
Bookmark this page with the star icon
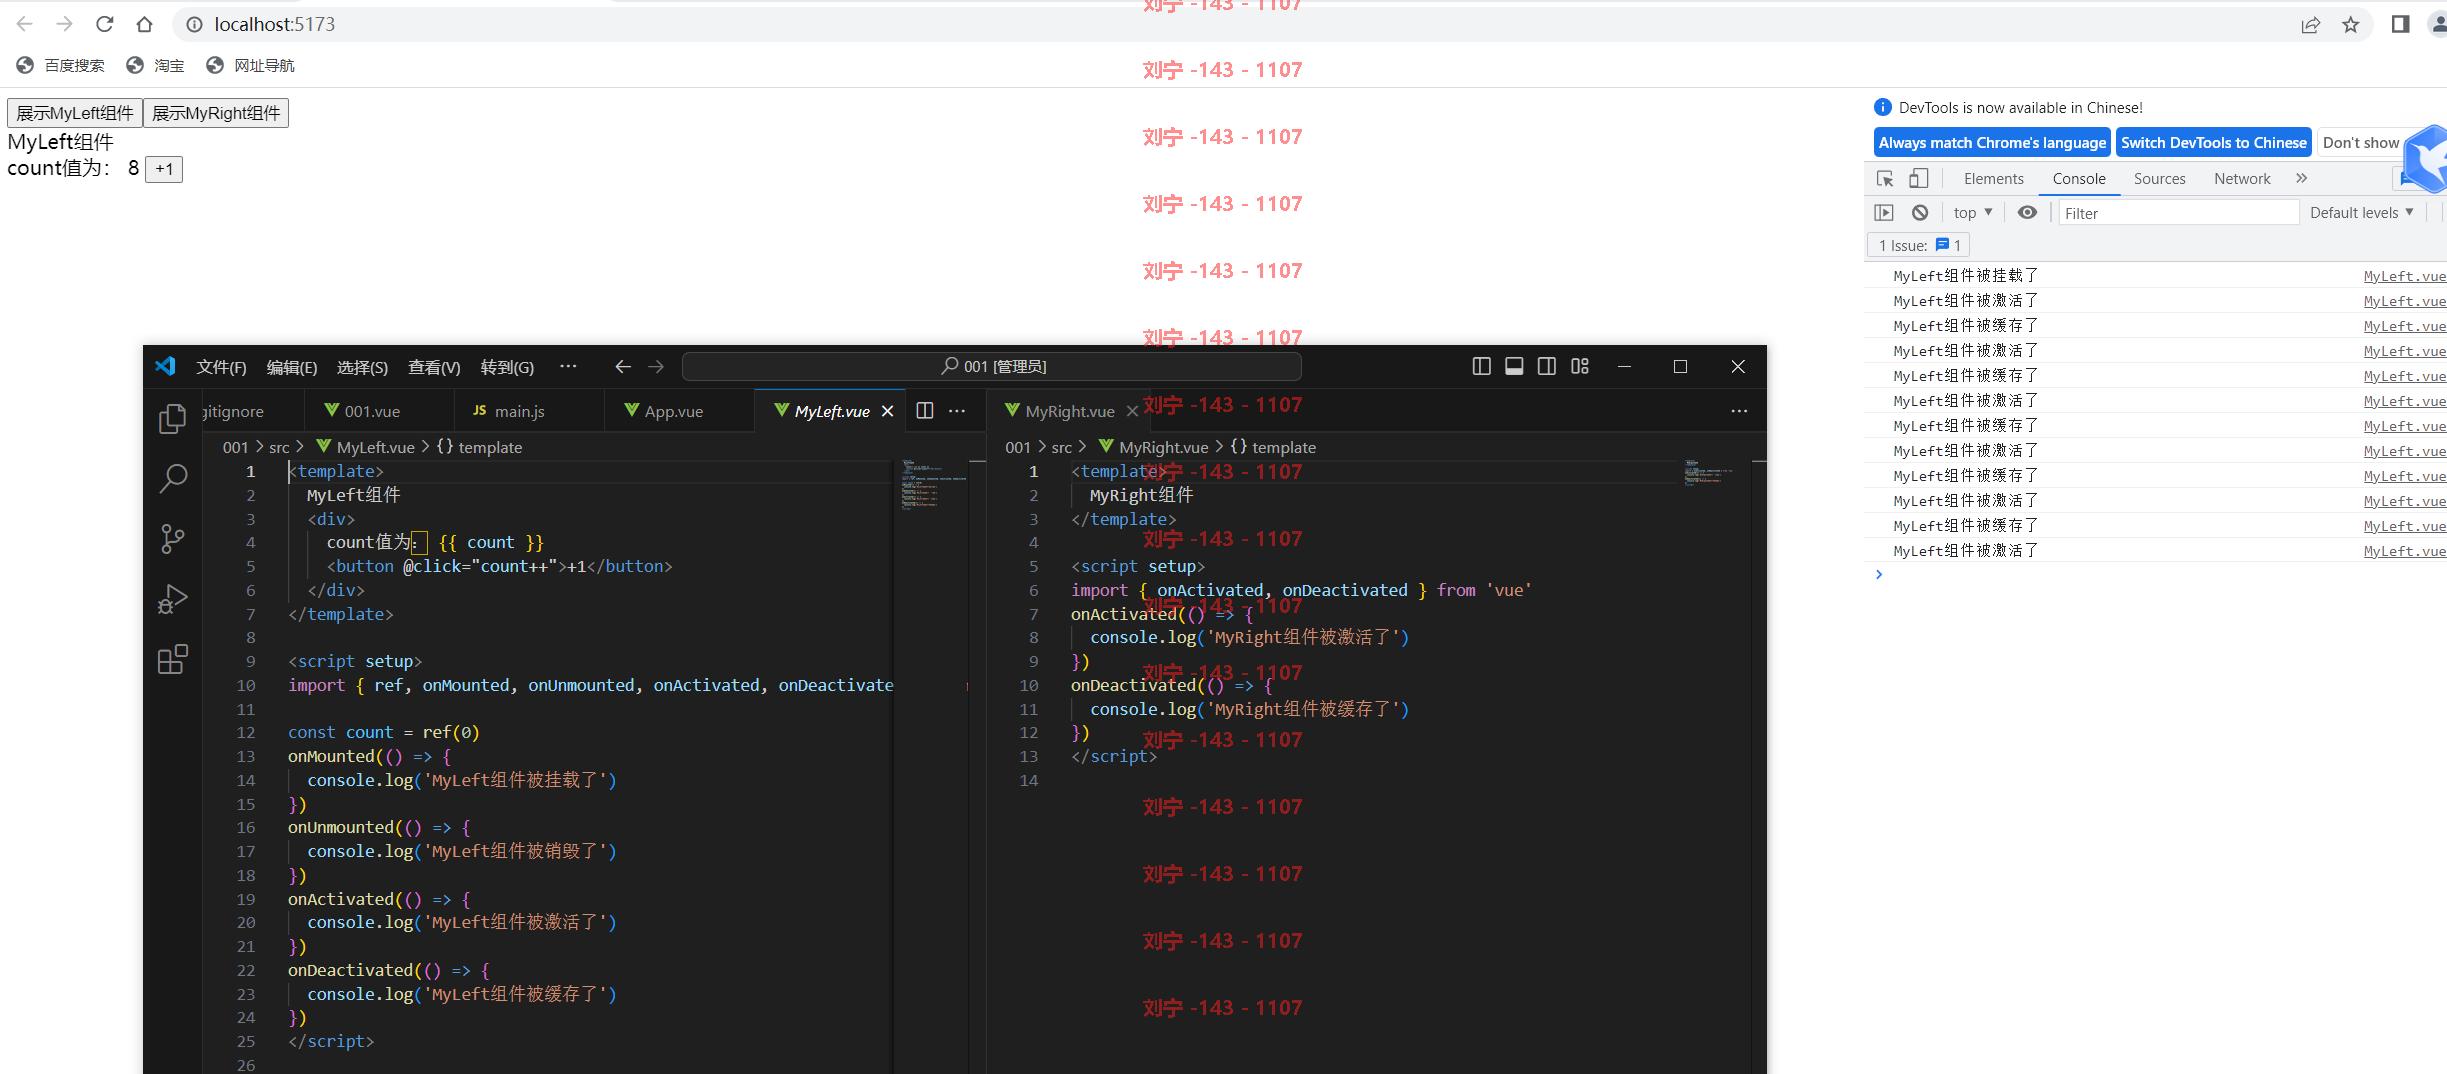coord(2351,25)
